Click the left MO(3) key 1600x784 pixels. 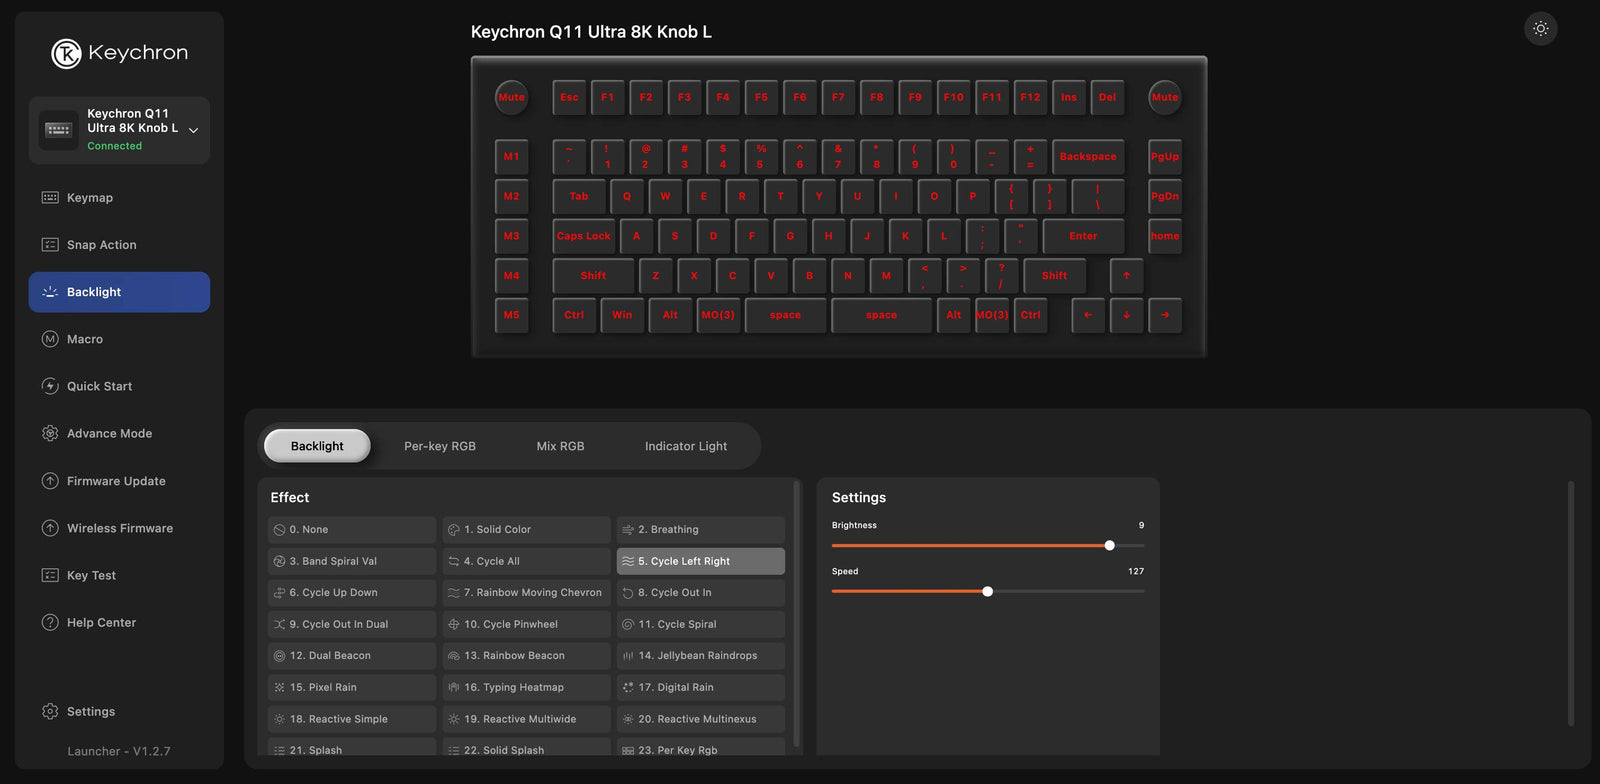coord(718,315)
